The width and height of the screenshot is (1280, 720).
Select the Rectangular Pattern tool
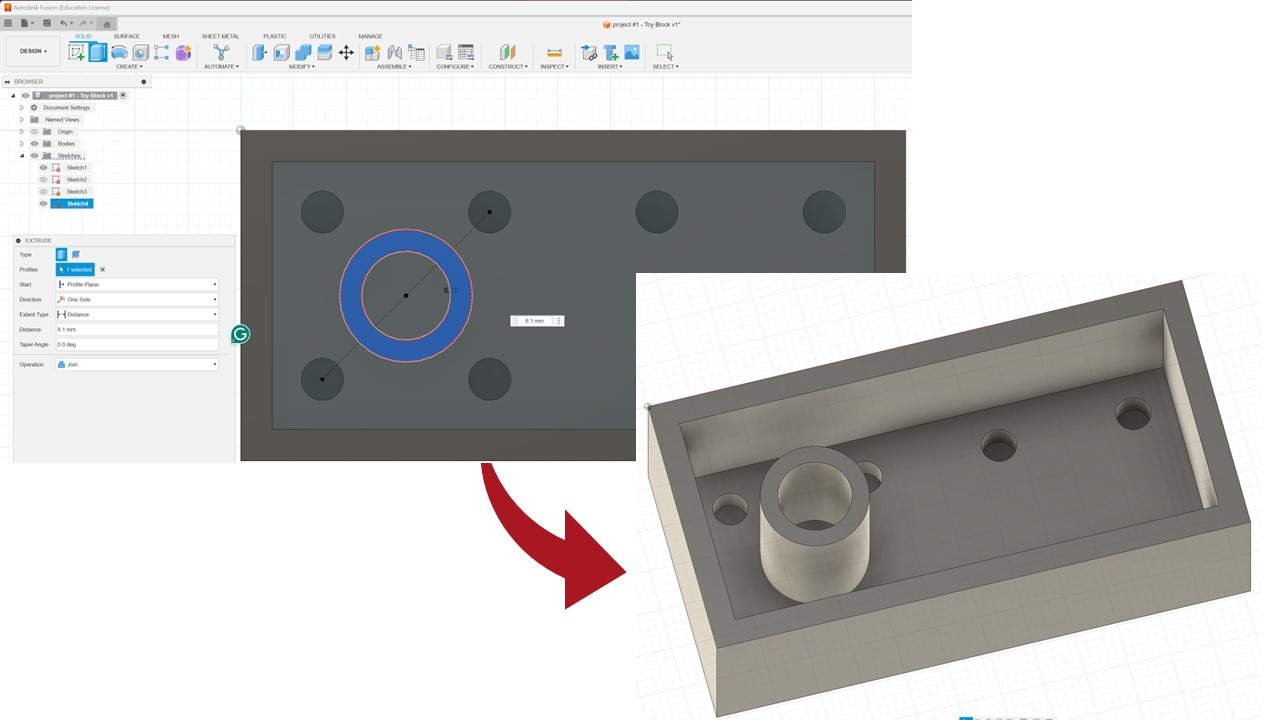pos(162,53)
